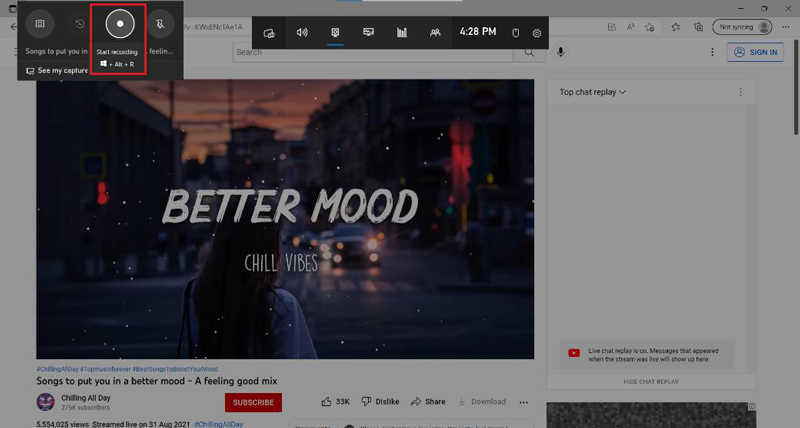Screen dimensions: 800x428
Task: Open the Audio widget in Game Bar
Action: tap(302, 33)
